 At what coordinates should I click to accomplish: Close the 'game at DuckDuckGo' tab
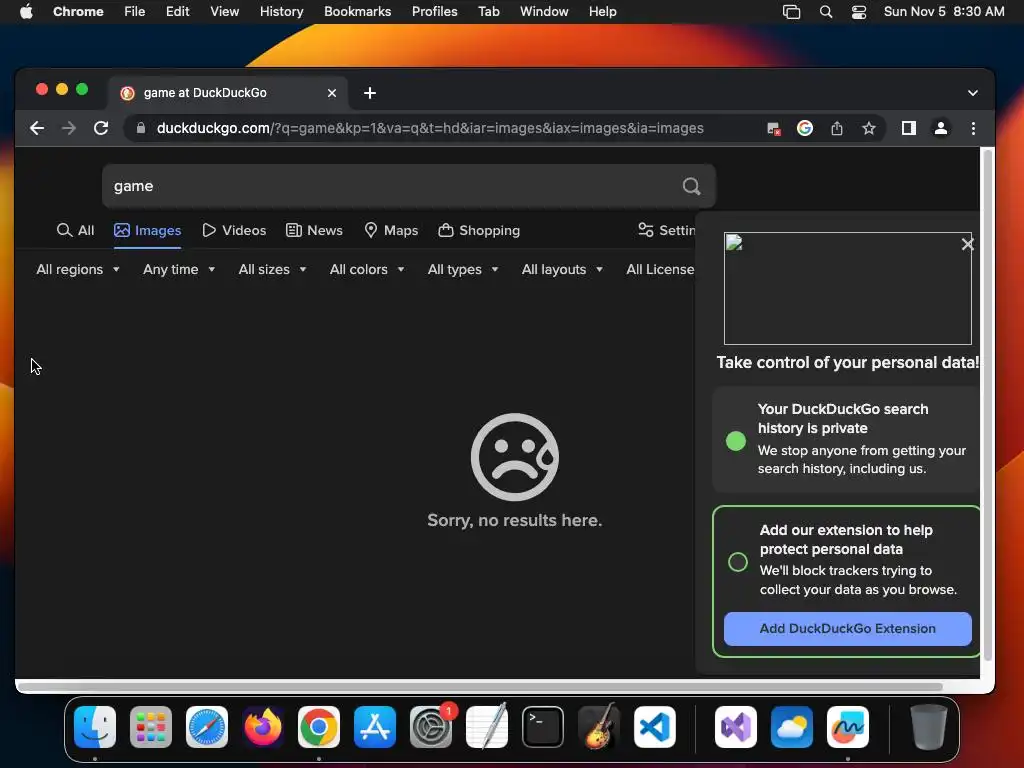point(332,93)
